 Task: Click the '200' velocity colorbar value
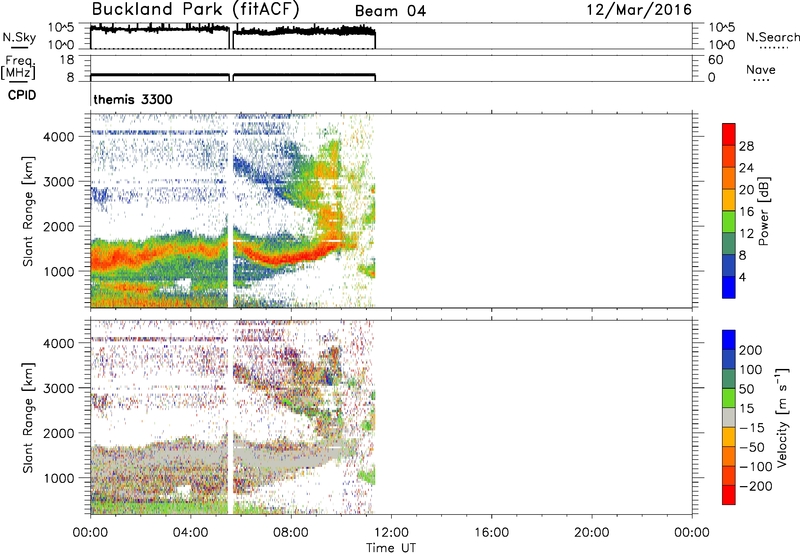click(x=751, y=350)
